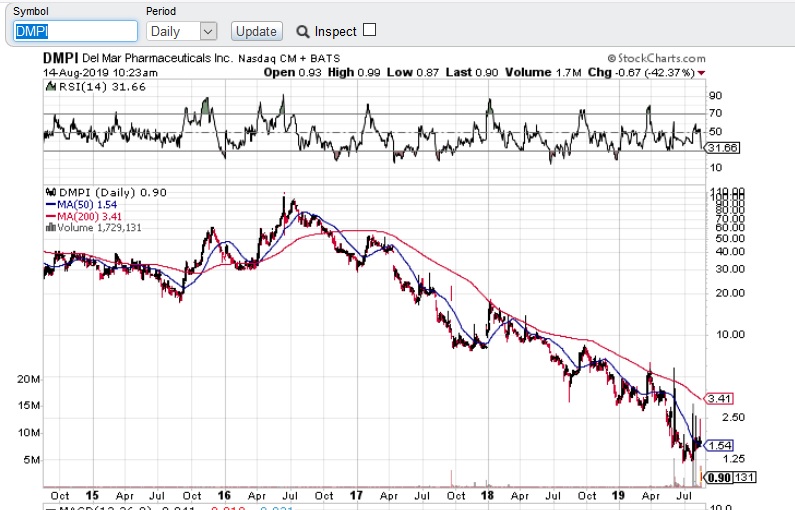Click the 3.41 MA(200) price tag
The image size is (795, 510).
tap(719, 399)
